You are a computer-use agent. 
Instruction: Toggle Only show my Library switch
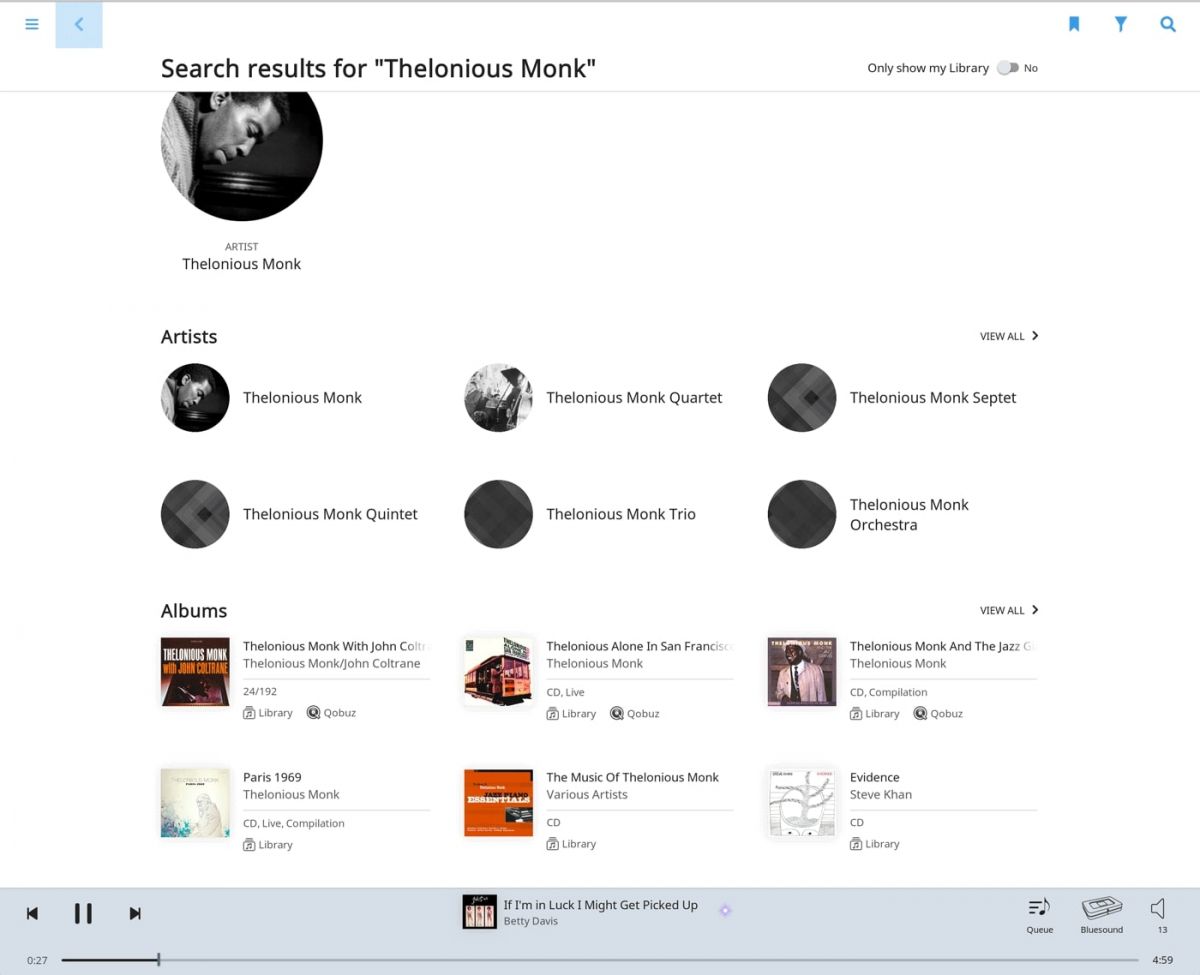[1008, 68]
